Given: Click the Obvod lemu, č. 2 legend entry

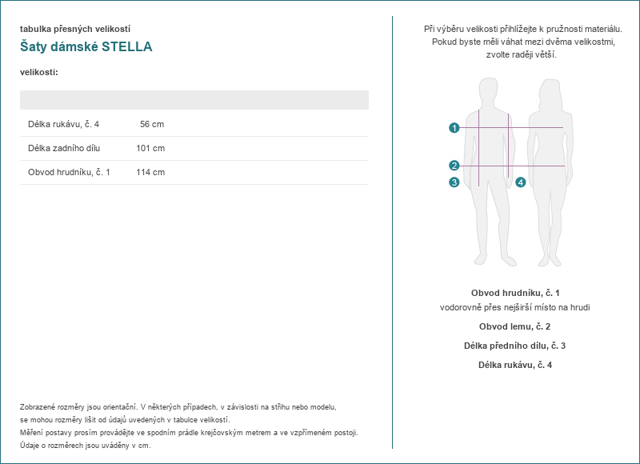Looking at the screenshot, I should tap(515, 326).
